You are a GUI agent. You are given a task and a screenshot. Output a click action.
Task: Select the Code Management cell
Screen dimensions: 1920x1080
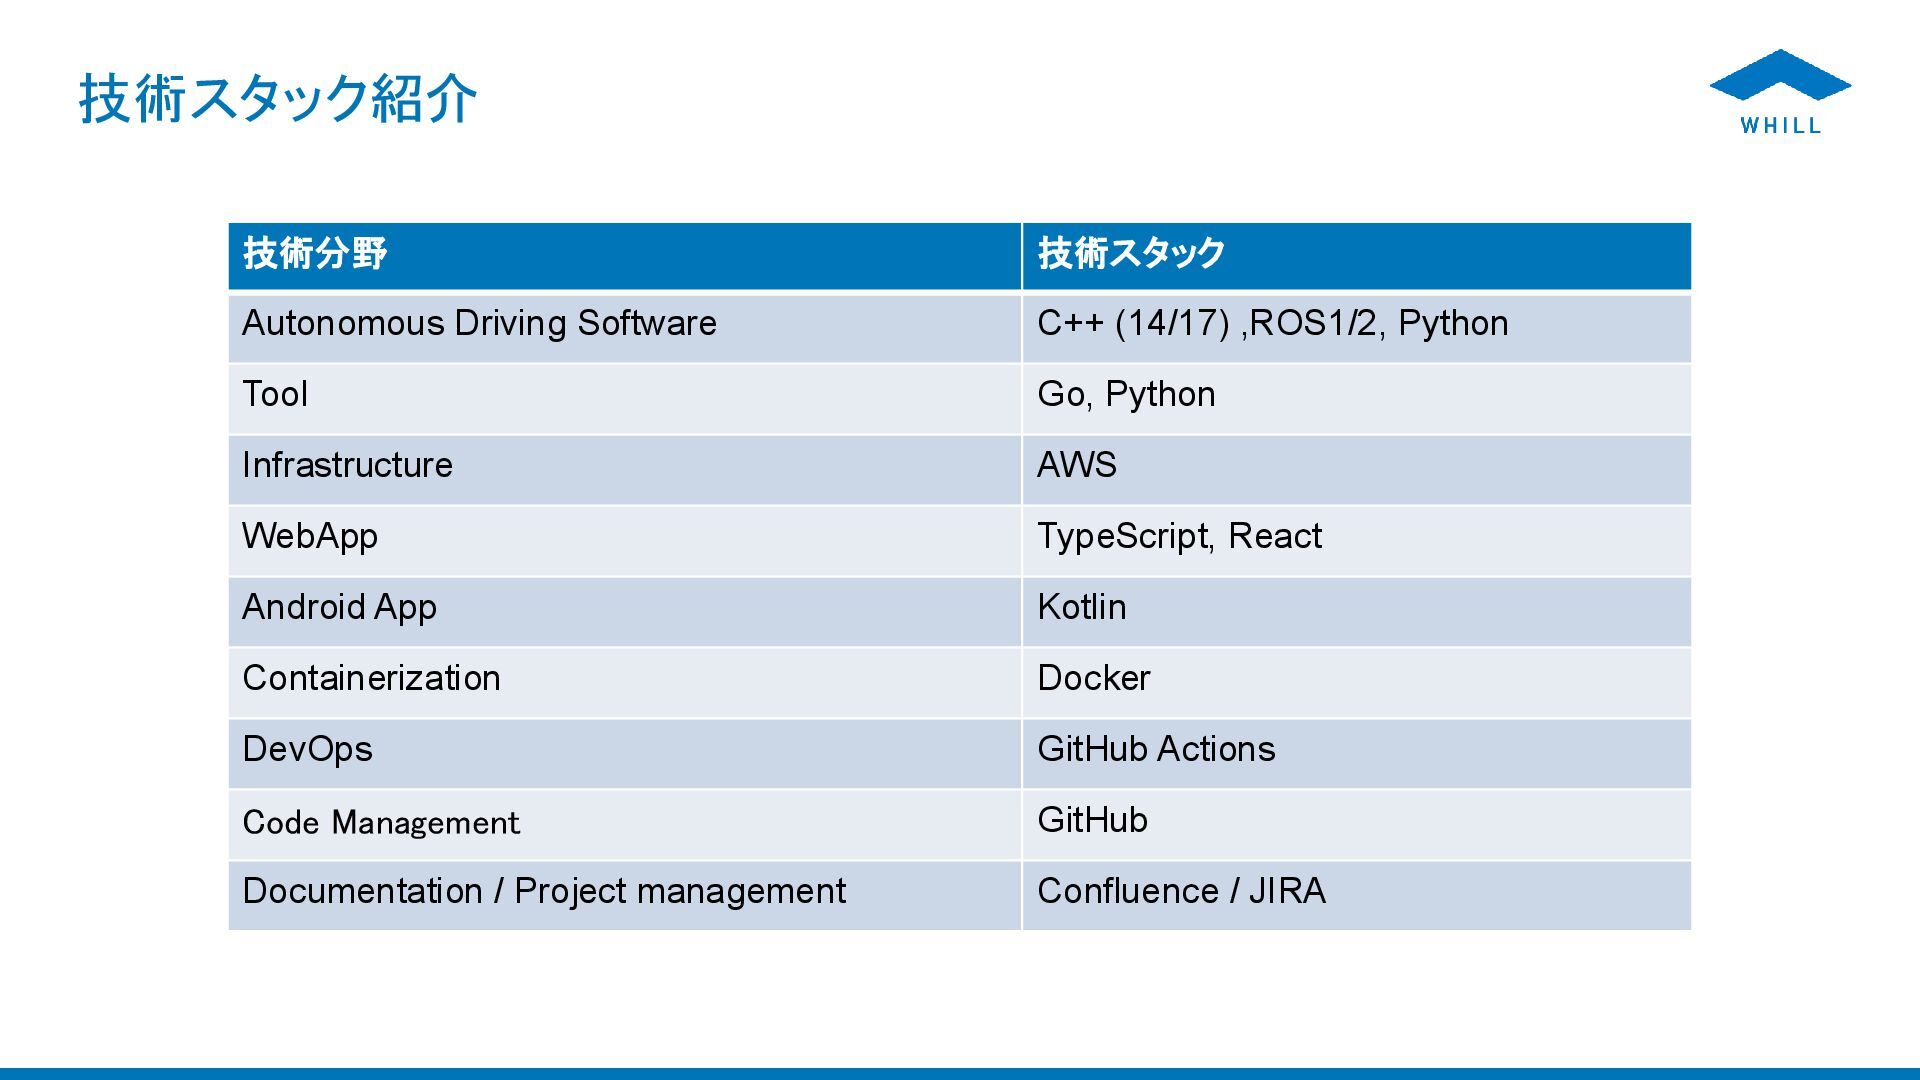click(381, 823)
